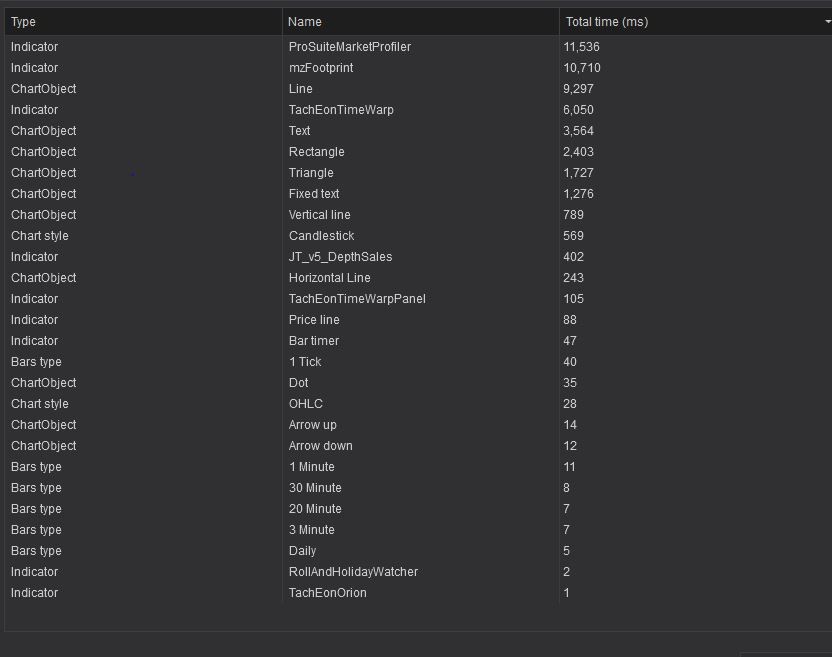Highlight the JT_v5_DepthSales indicator
Viewport: 832px width, 657px height.
pyautogui.click(x=340, y=257)
